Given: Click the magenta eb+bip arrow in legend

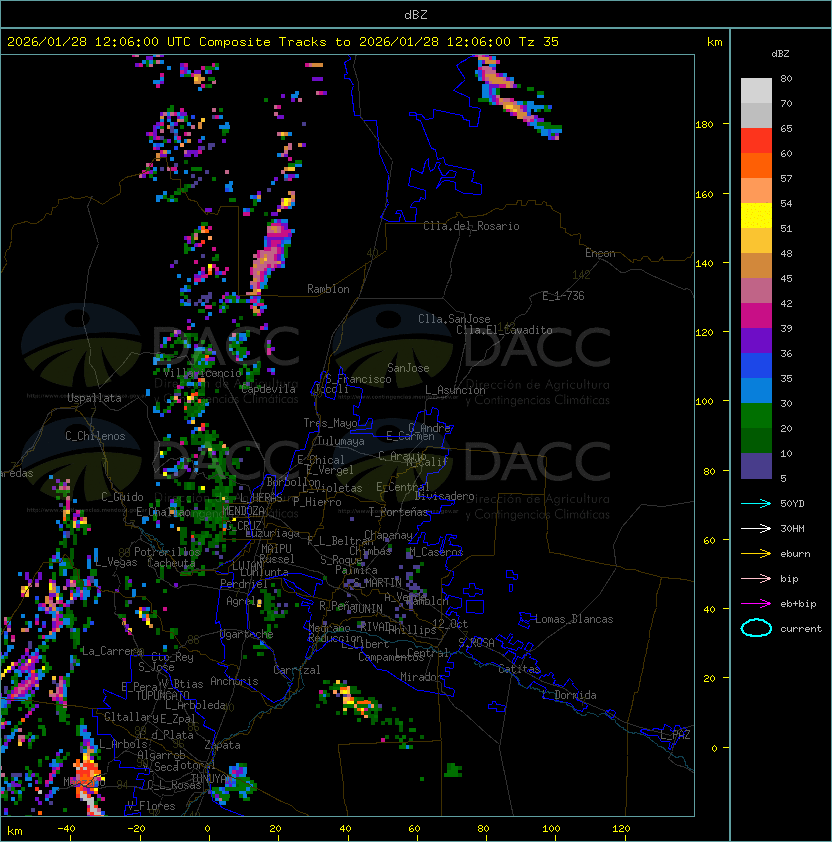Looking at the screenshot, I should click(756, 604).
